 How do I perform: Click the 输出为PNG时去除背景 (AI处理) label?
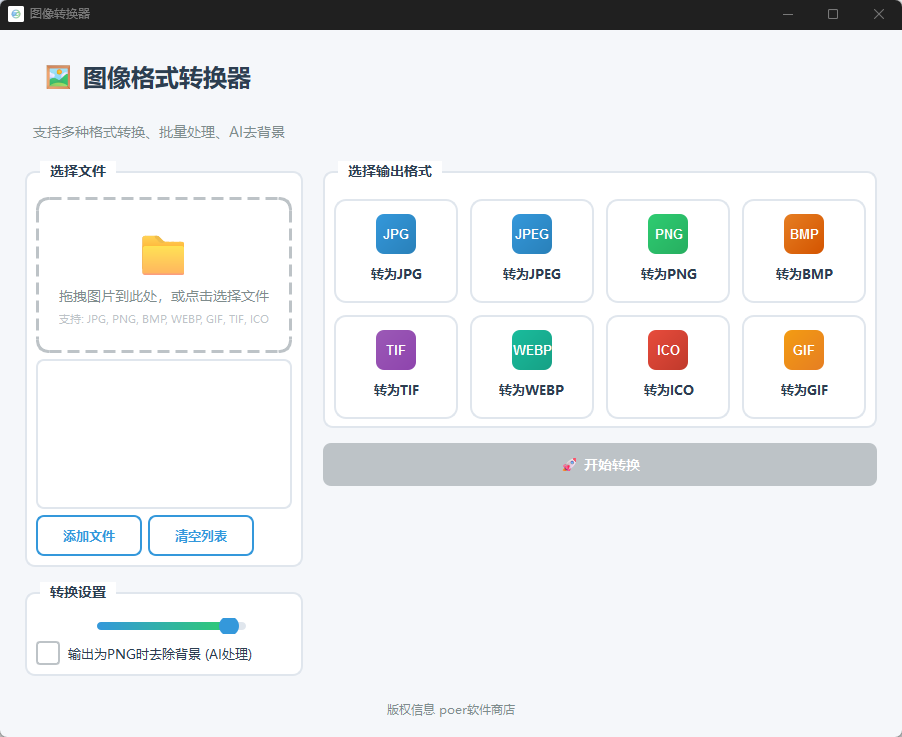coord(160,654)
